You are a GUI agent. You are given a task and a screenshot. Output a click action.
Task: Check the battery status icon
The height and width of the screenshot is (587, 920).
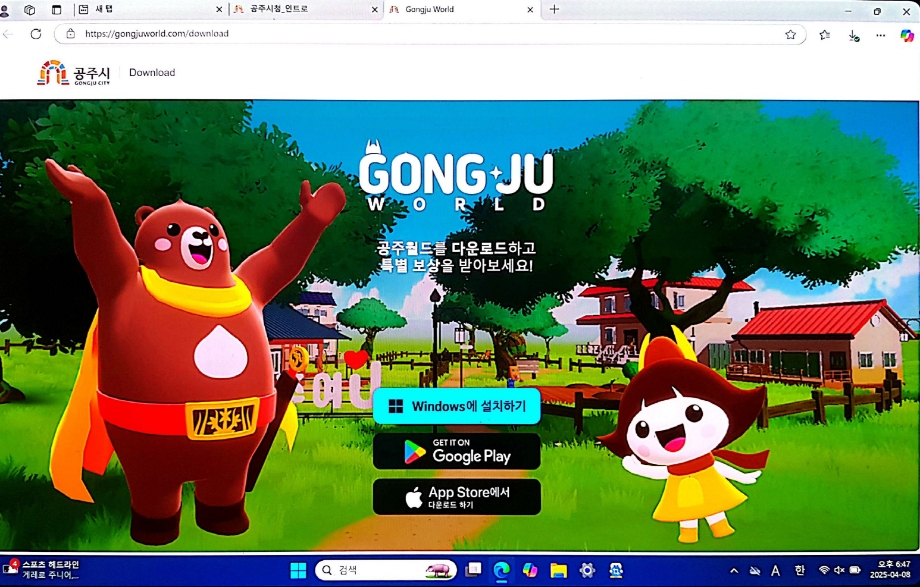point(855,570)
